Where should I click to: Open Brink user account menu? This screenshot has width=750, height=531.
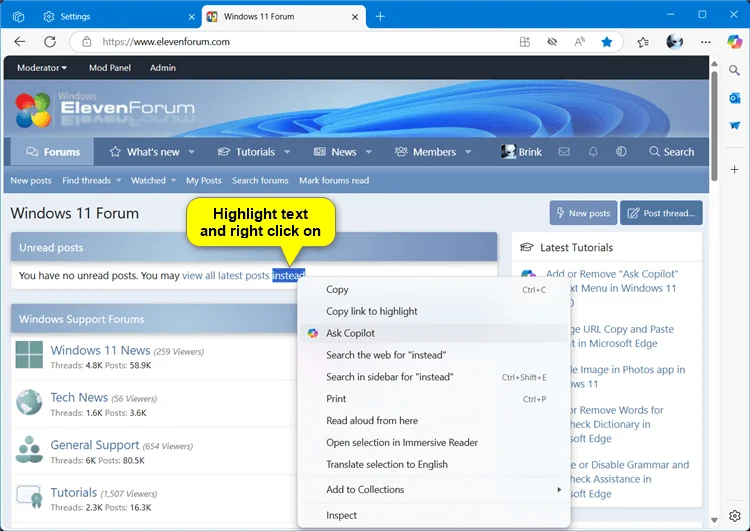[521, 152]
